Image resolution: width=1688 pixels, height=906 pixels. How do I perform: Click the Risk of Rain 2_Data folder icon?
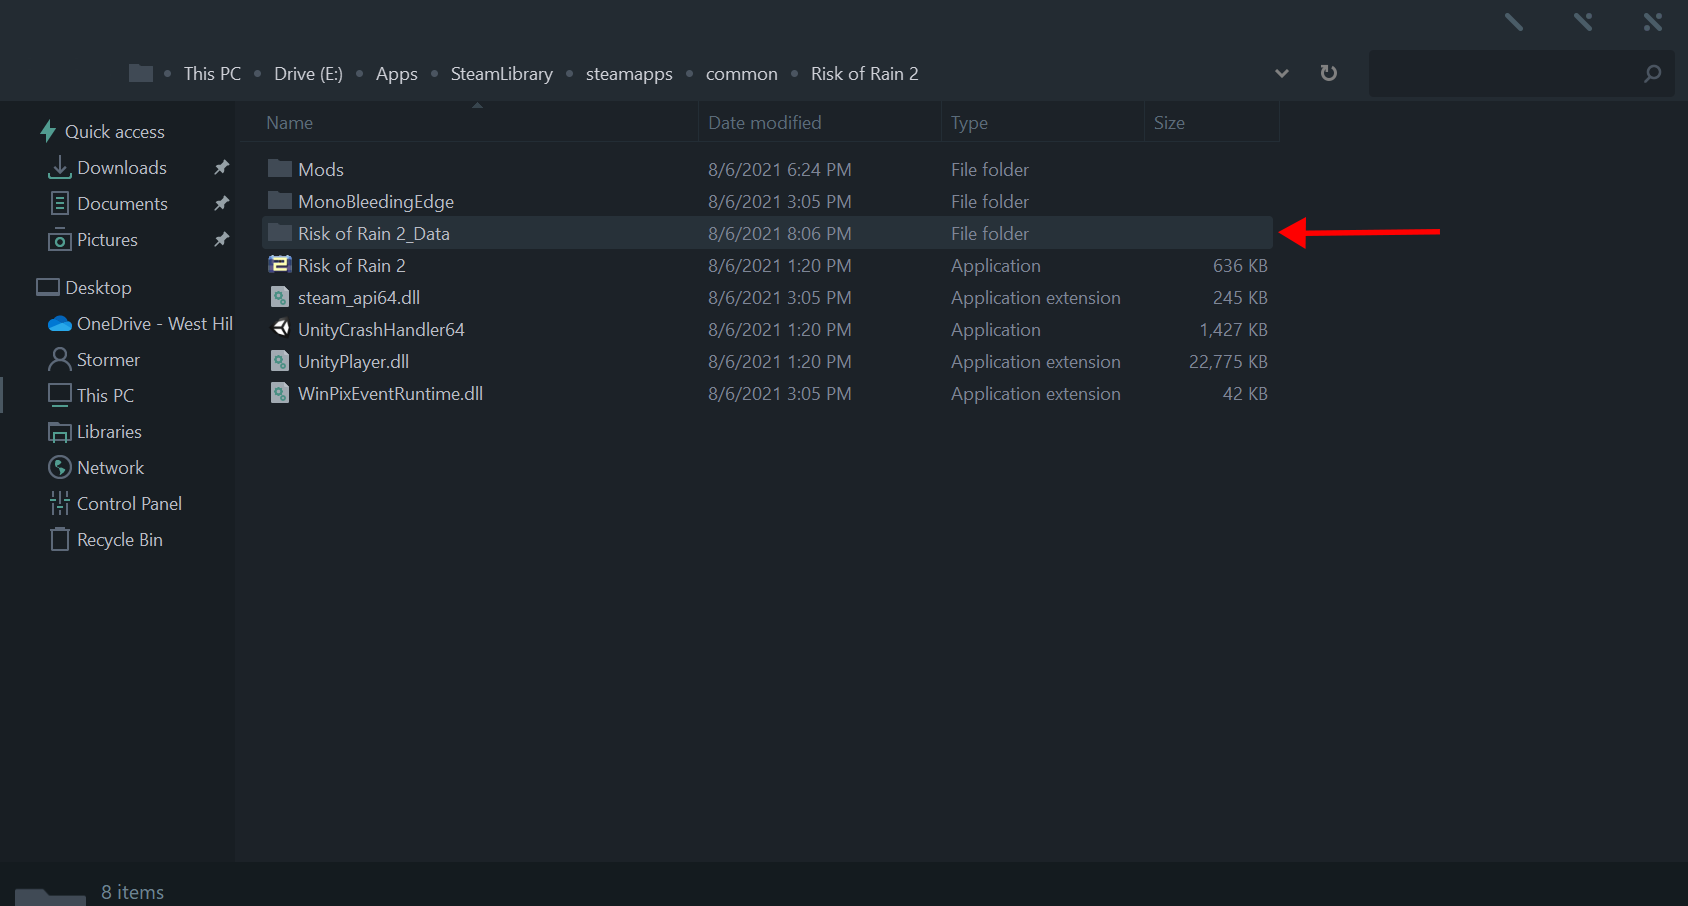(x=280, y=232)
